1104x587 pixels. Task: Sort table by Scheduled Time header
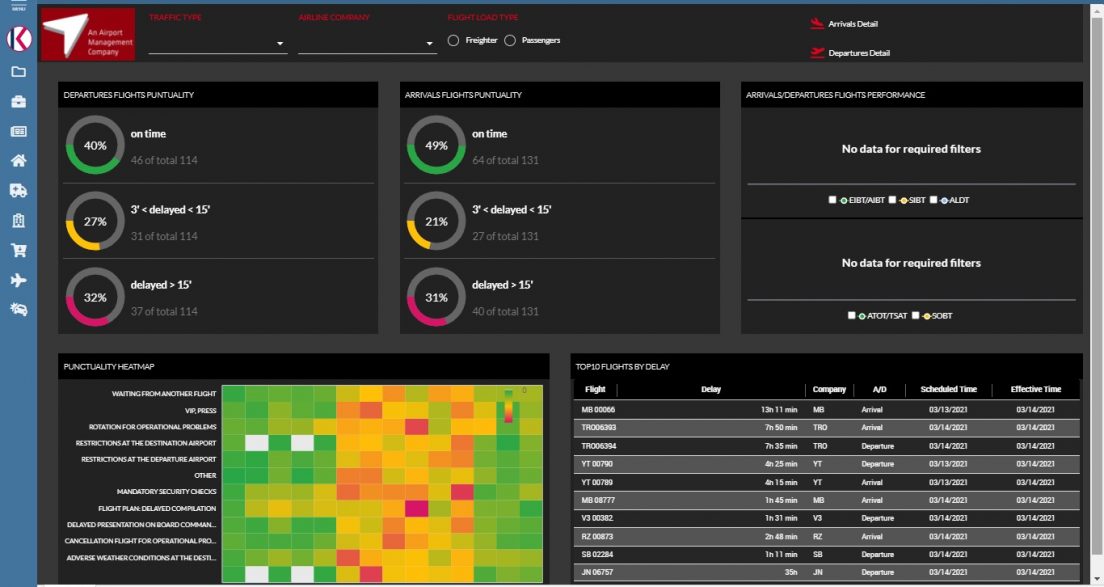click(x=948, y=389)
